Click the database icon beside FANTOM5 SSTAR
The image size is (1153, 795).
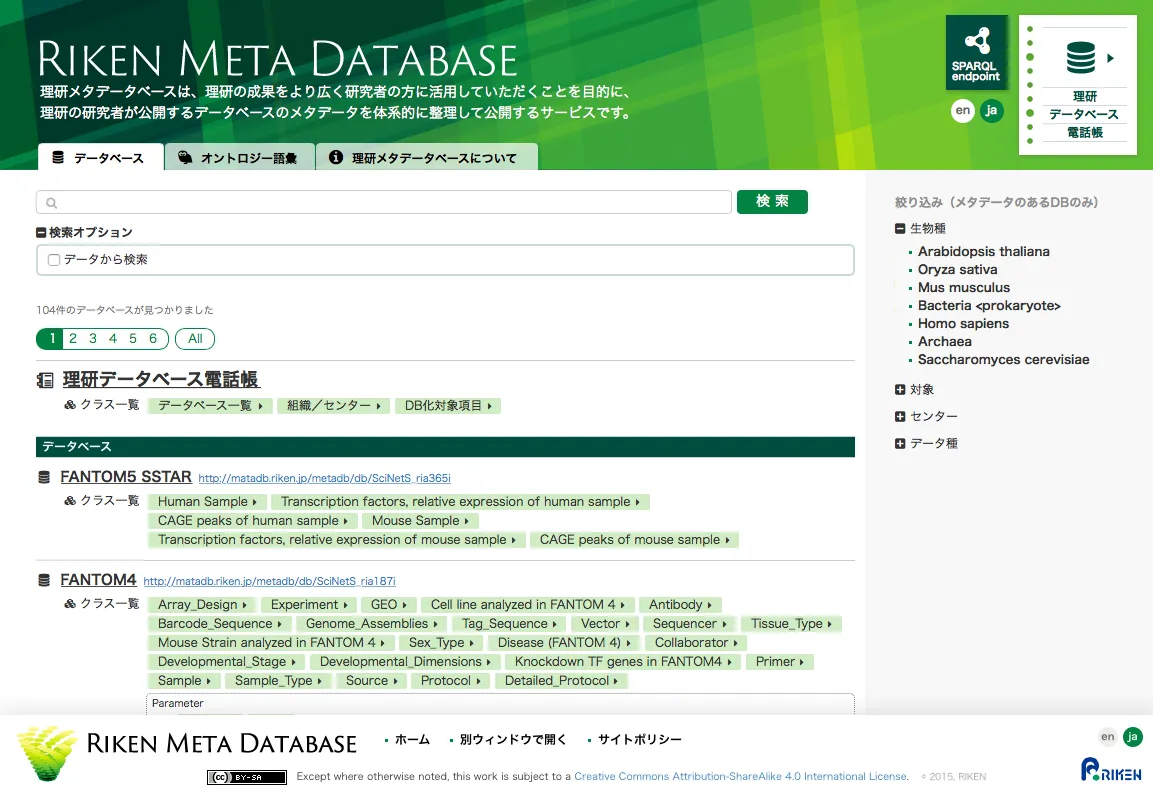coord(44,478)
